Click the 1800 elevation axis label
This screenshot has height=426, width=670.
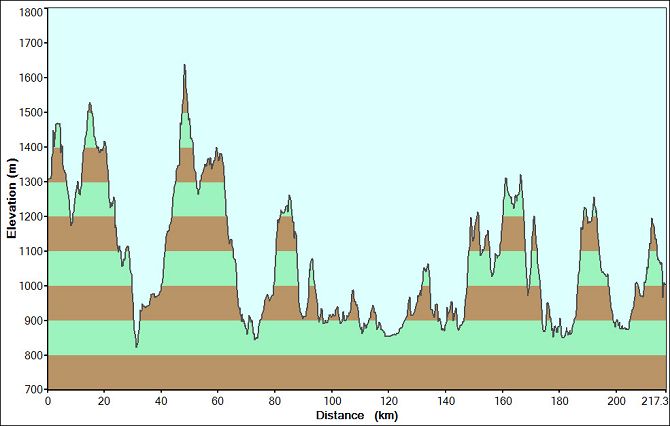tap(31, 12)
